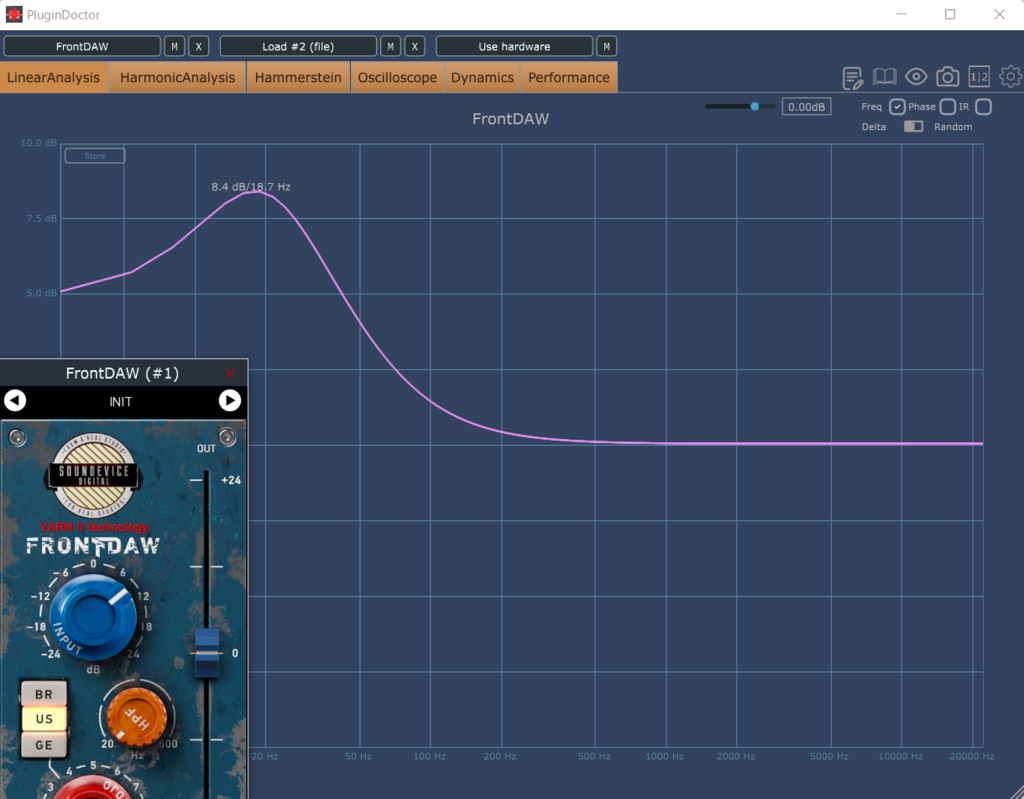Click the PluginDoctor app logo
Viewport: 1024px width, 799px height.
pyautogui.click(x=14, y=14)
